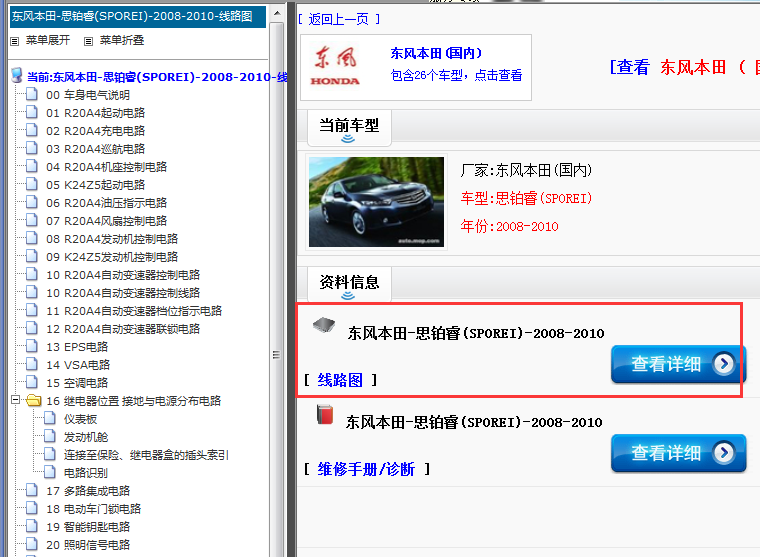
Task: Open 19 智能钥匙电路
Action: pyautogui.click(x=88, y=526)
